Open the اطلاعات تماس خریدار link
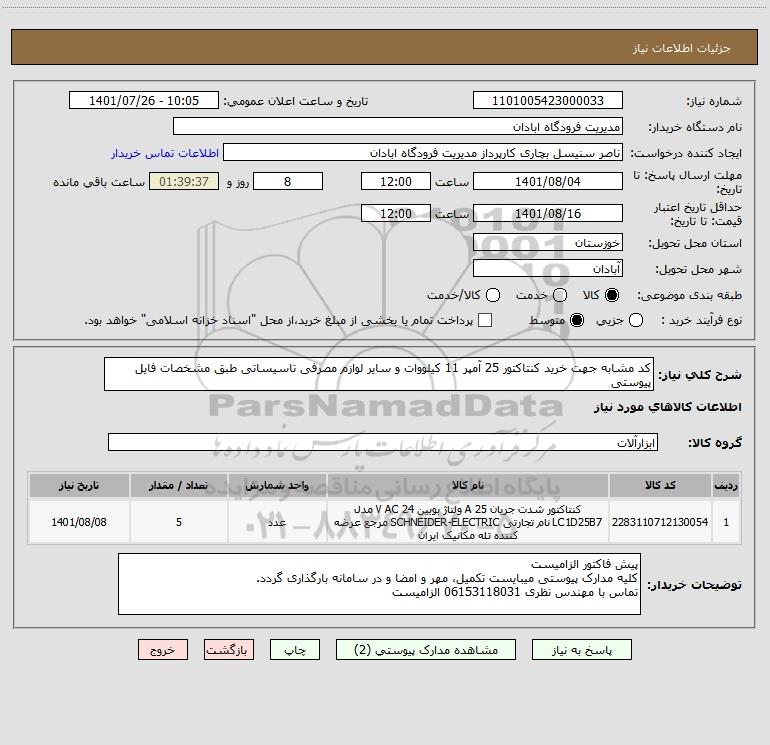 click(165, 153)
